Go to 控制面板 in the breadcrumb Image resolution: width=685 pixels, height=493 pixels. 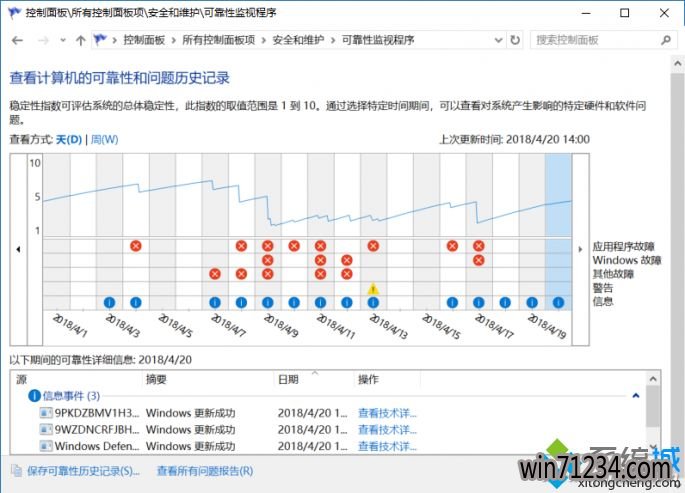(144, 40)
